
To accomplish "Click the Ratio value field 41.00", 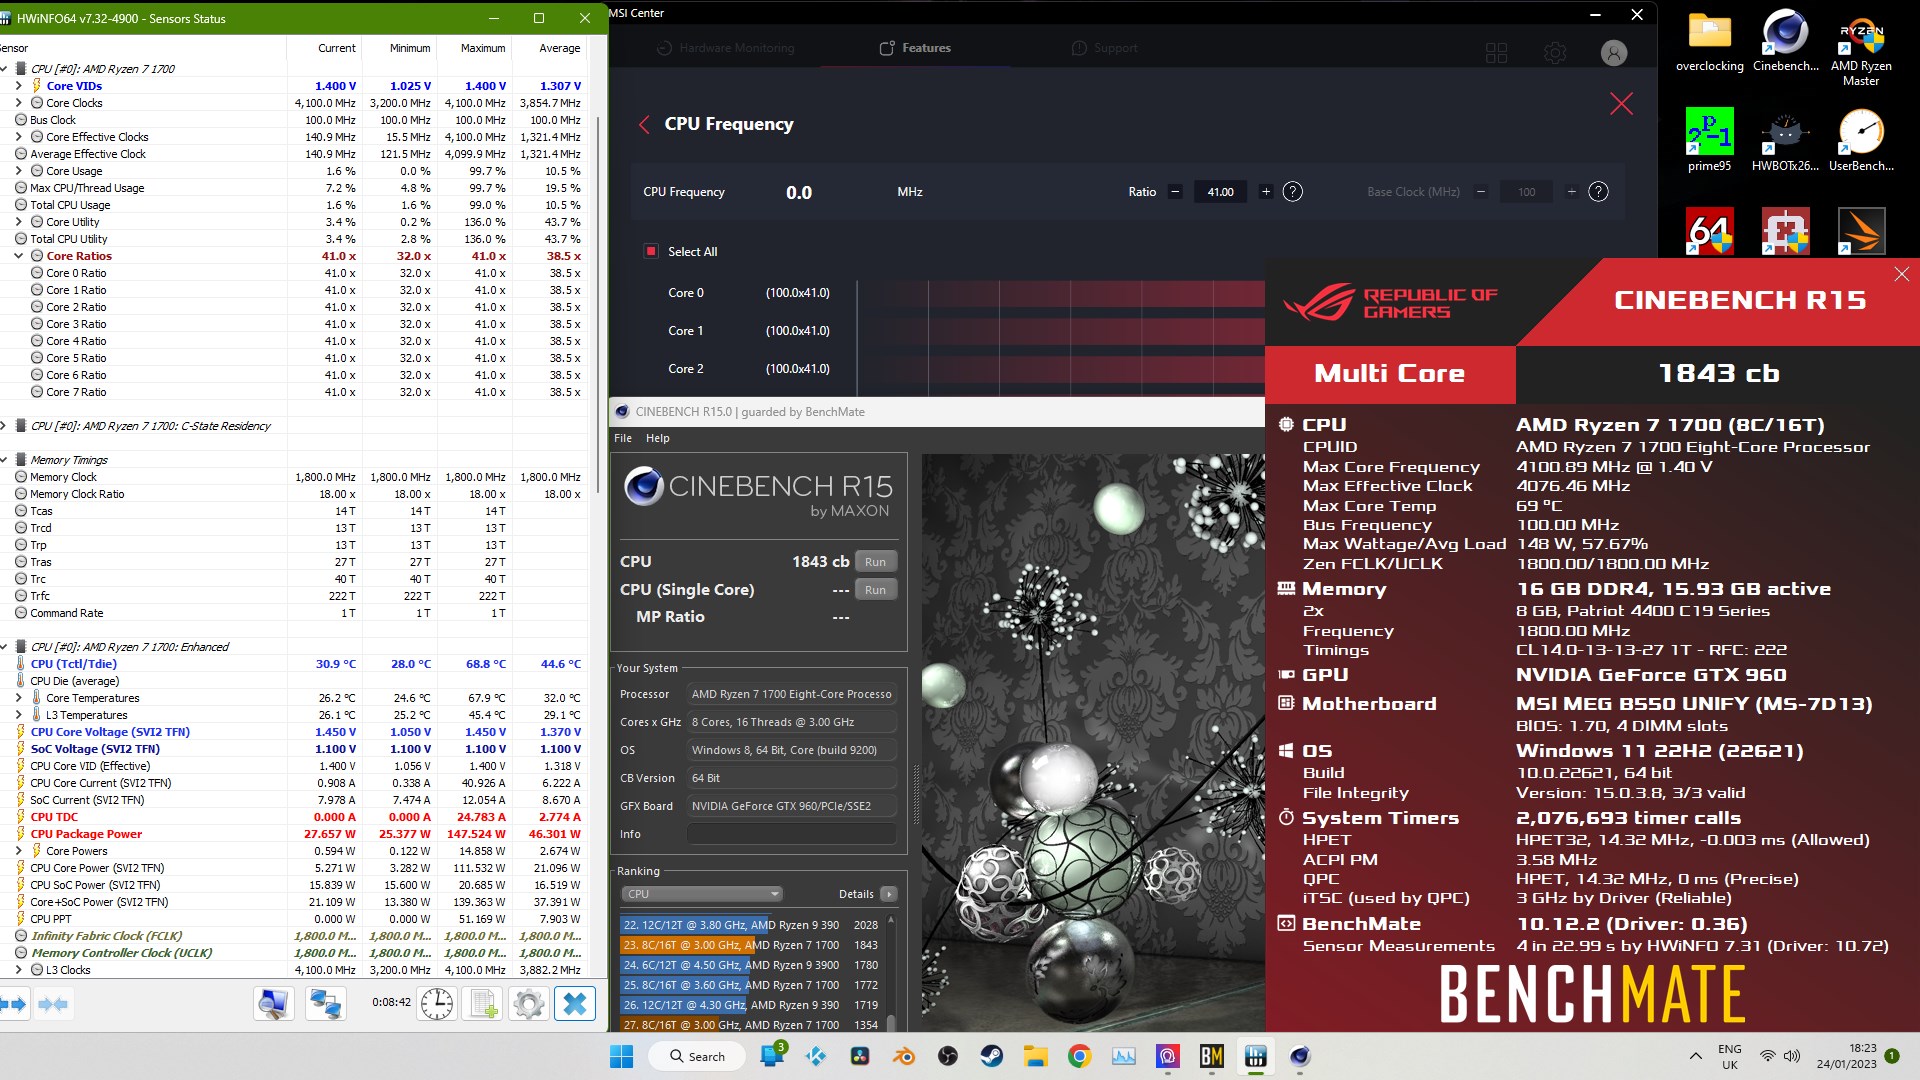I will pyautogui.click(x=1220, y=192).
